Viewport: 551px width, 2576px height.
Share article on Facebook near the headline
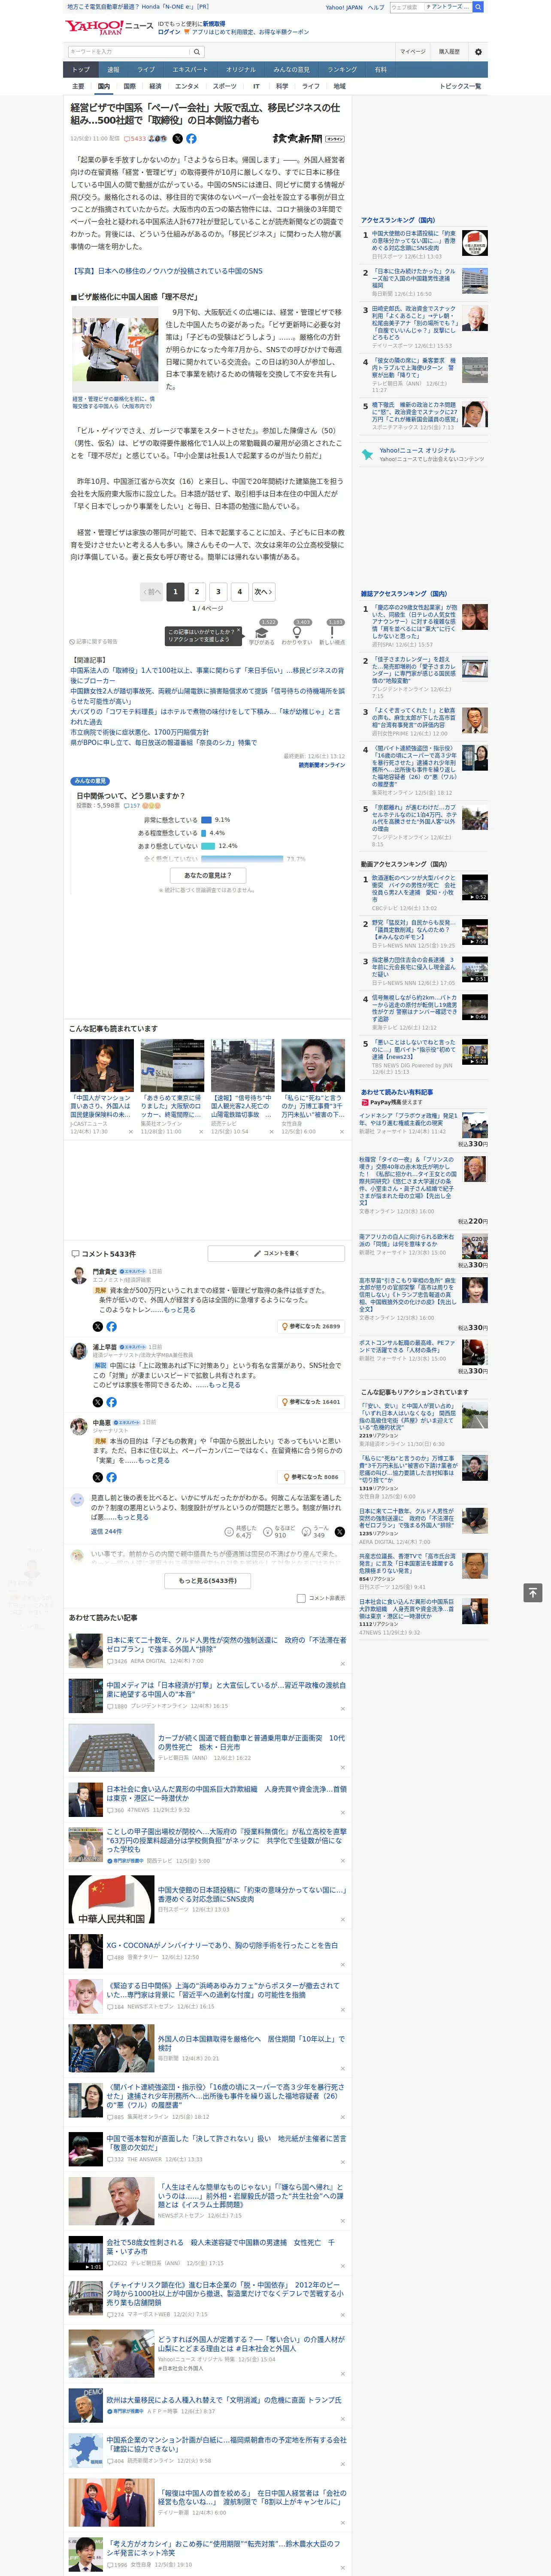[191, 139]
